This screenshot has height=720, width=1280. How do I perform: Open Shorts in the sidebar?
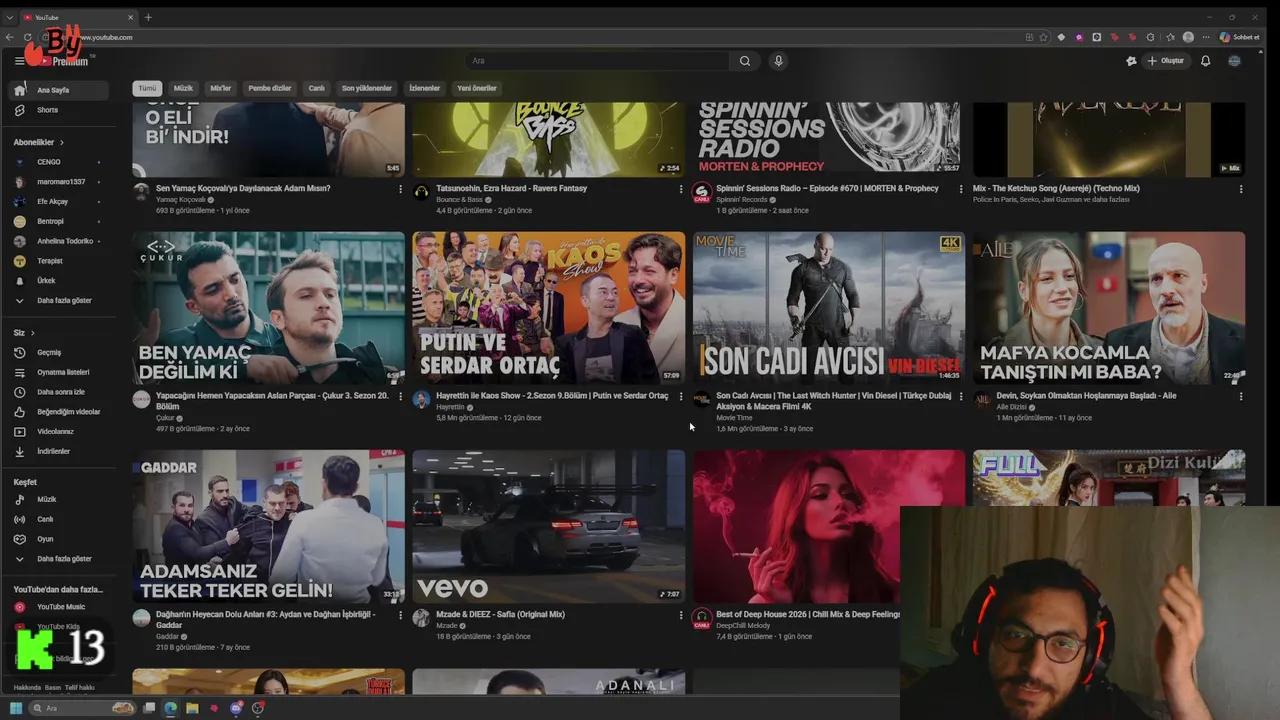(x=60, y=110)
